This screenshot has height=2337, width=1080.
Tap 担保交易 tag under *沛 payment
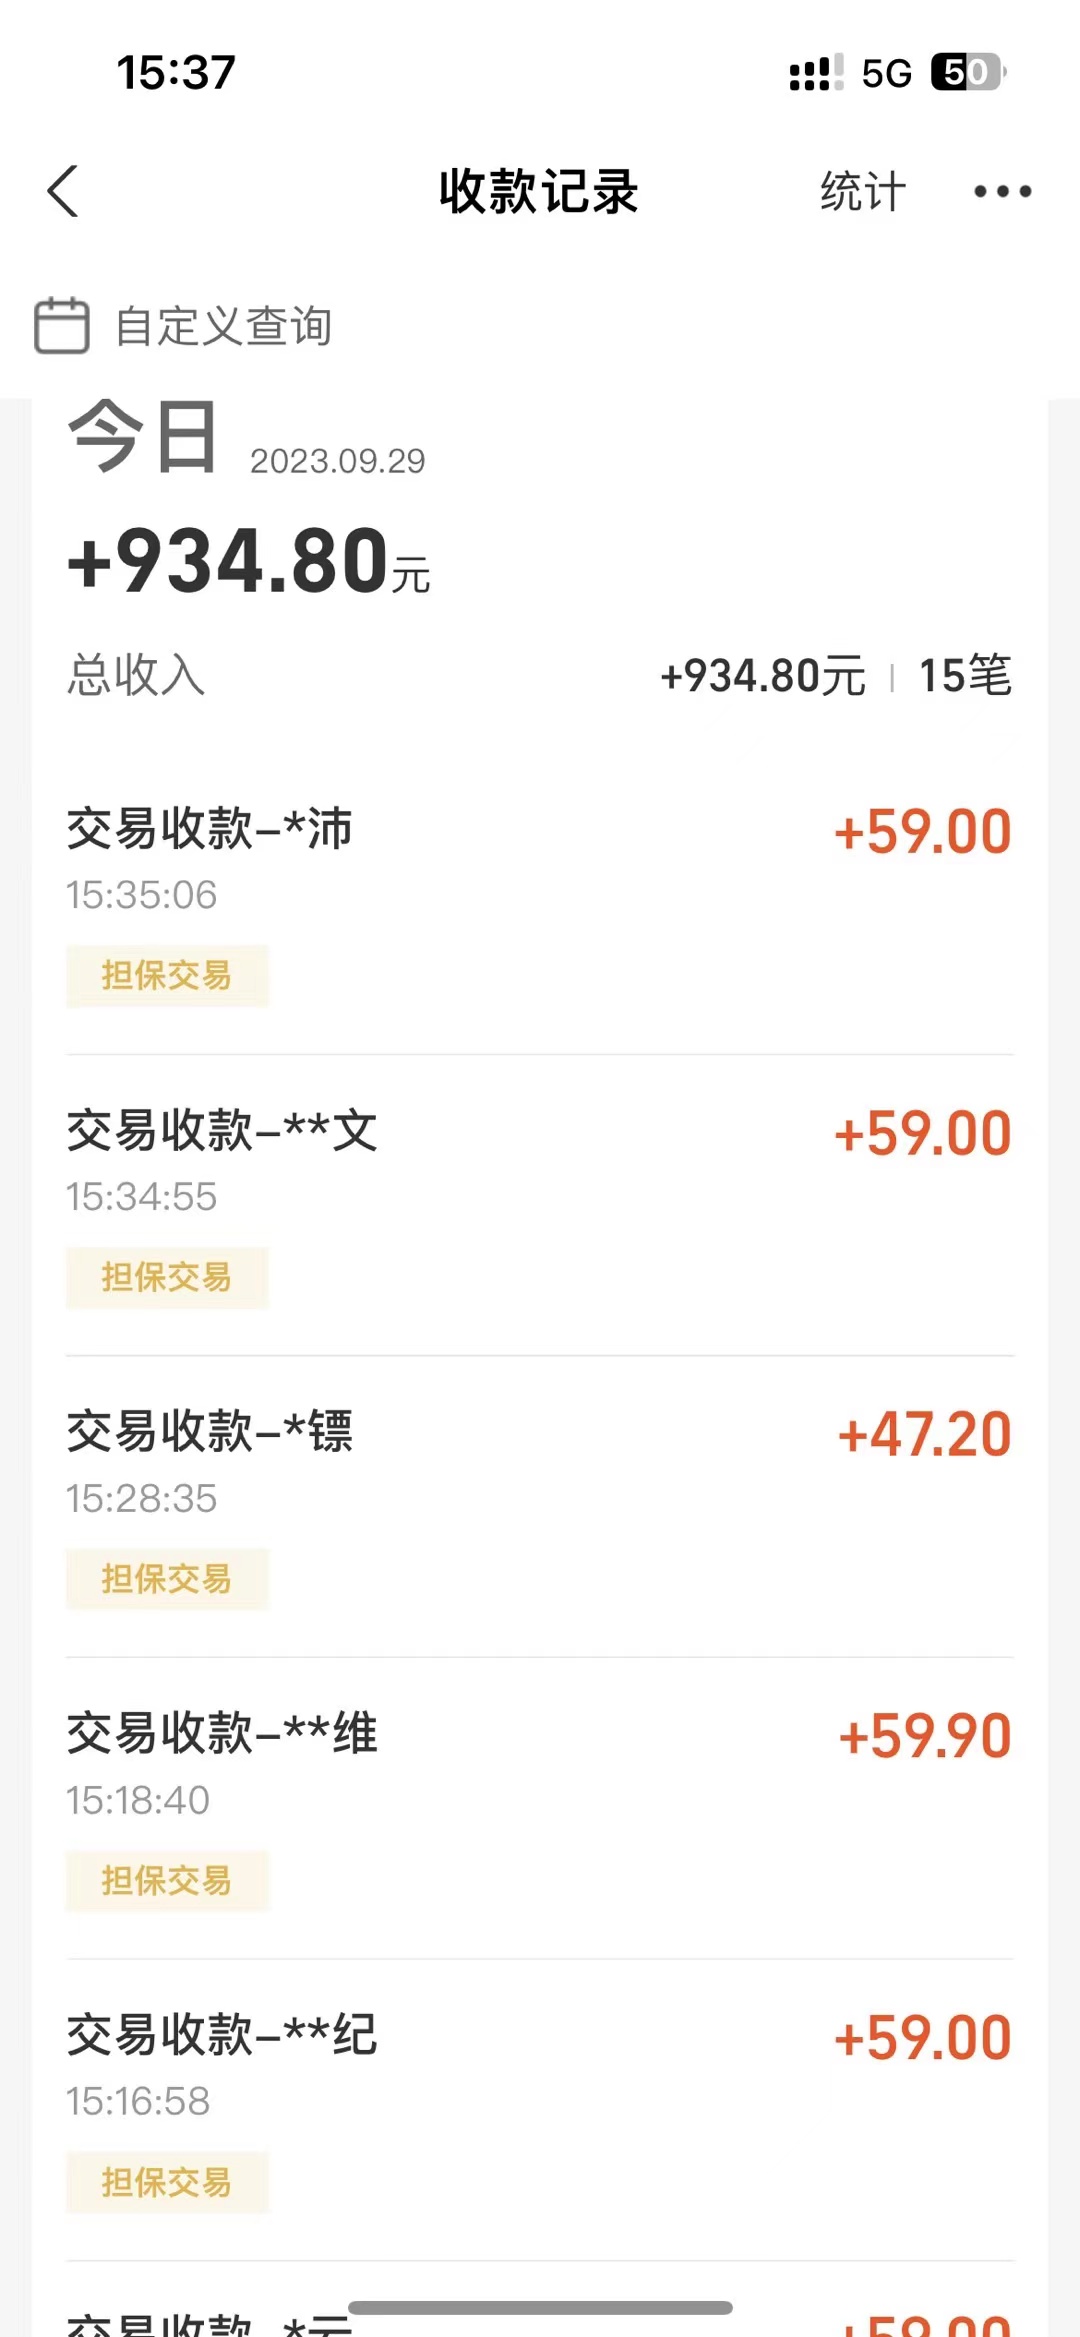tap(167, 975)
